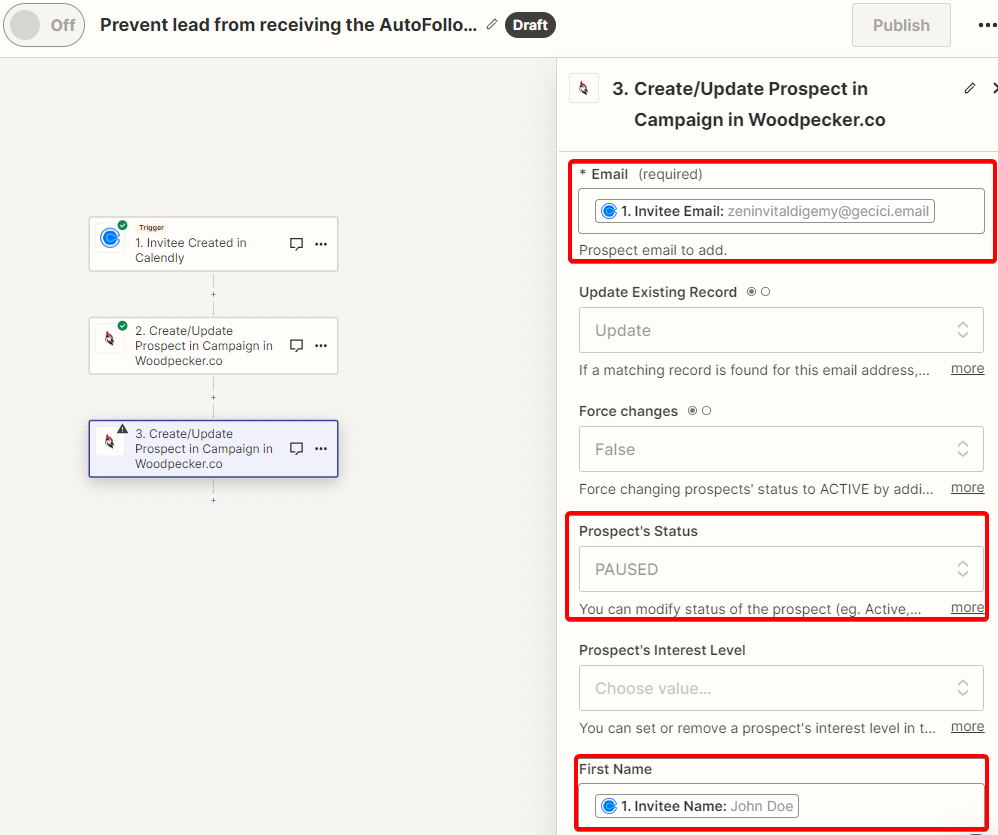Screen dimensions: 998x835
Task: Open Prospect's Status PAUSED dropdown
Action: click(x=781, y=569)
